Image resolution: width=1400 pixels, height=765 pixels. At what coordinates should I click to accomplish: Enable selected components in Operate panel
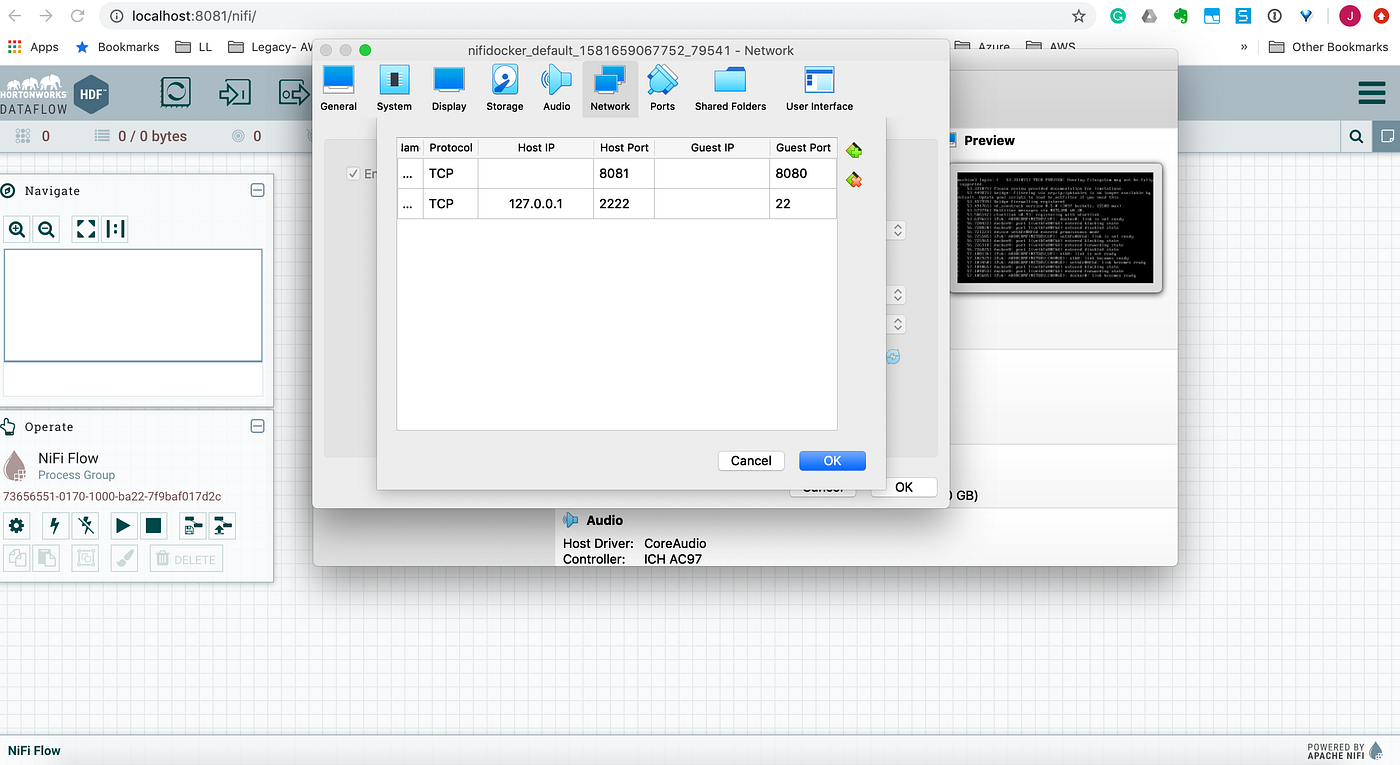point(56,525)
